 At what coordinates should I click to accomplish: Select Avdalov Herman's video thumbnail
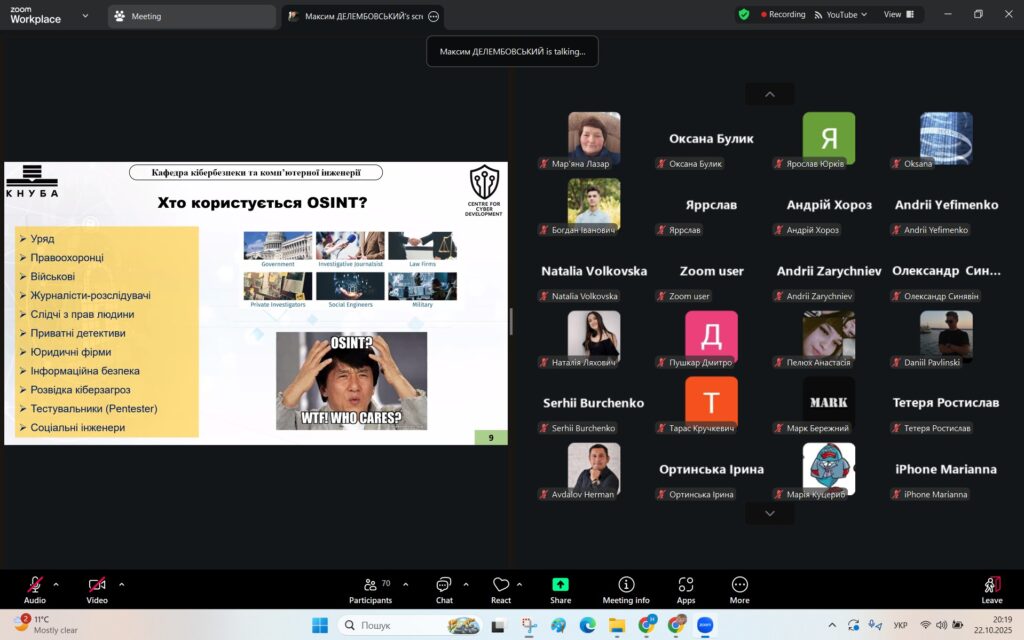pyautogui.click(x=594, y=468)
